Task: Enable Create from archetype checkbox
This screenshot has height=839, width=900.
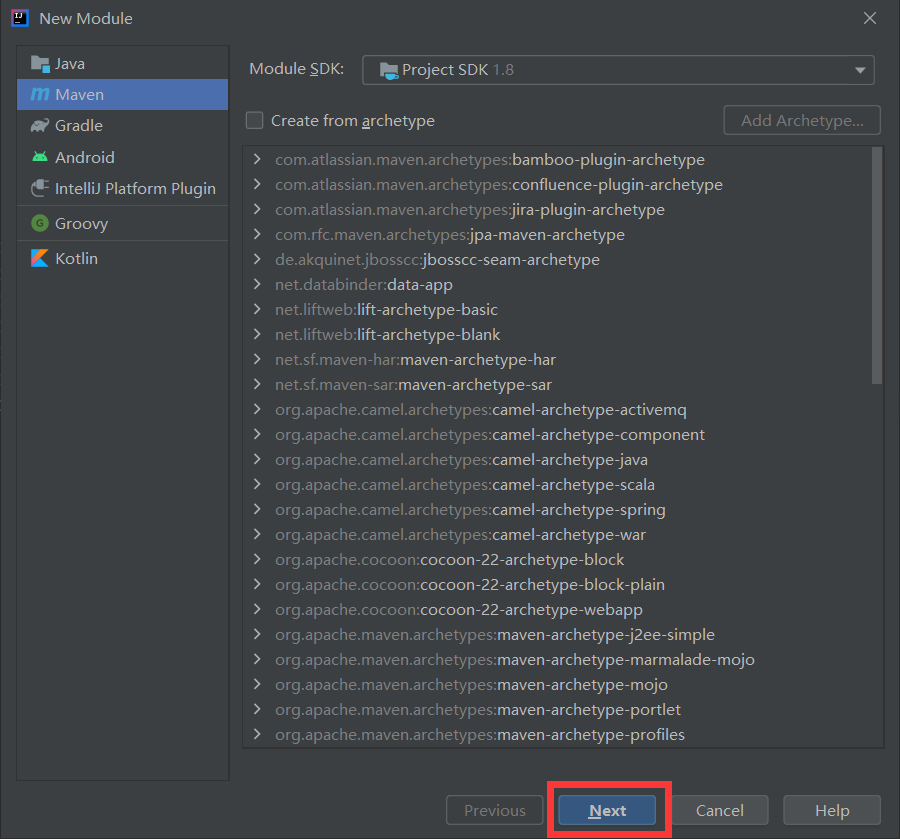Action: [x=254, y=121]
